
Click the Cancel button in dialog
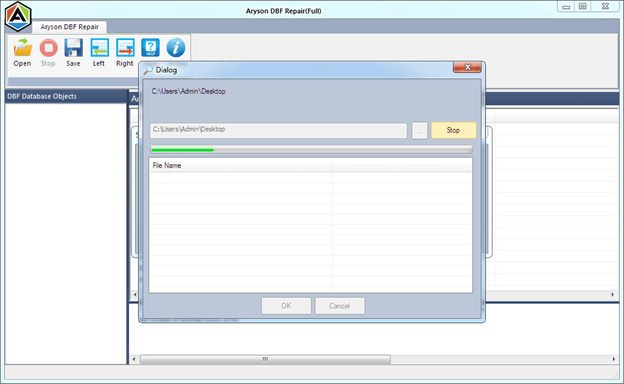tap(339, 306)
